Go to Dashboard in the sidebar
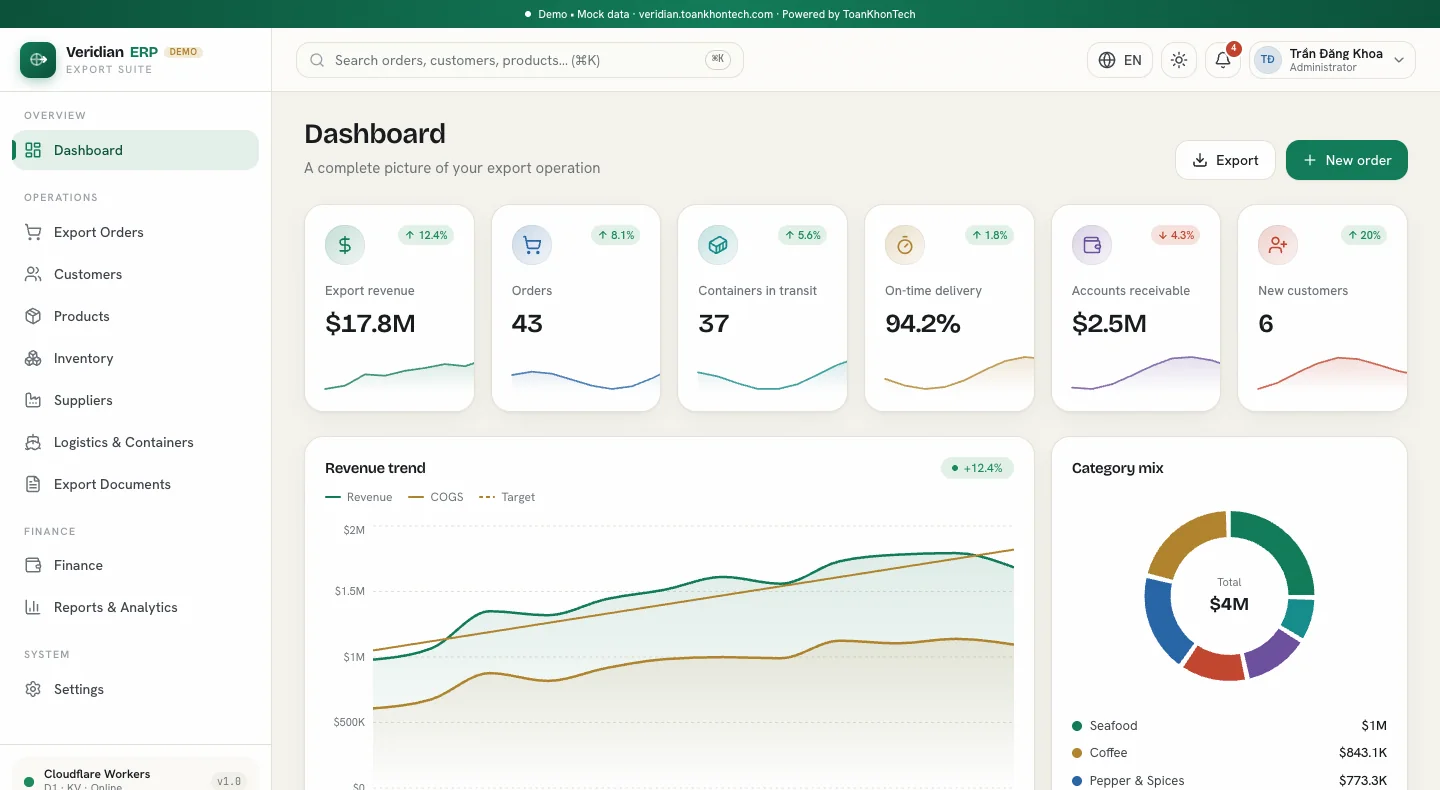Screen dimensions: 1440x790 coord(135,150)
